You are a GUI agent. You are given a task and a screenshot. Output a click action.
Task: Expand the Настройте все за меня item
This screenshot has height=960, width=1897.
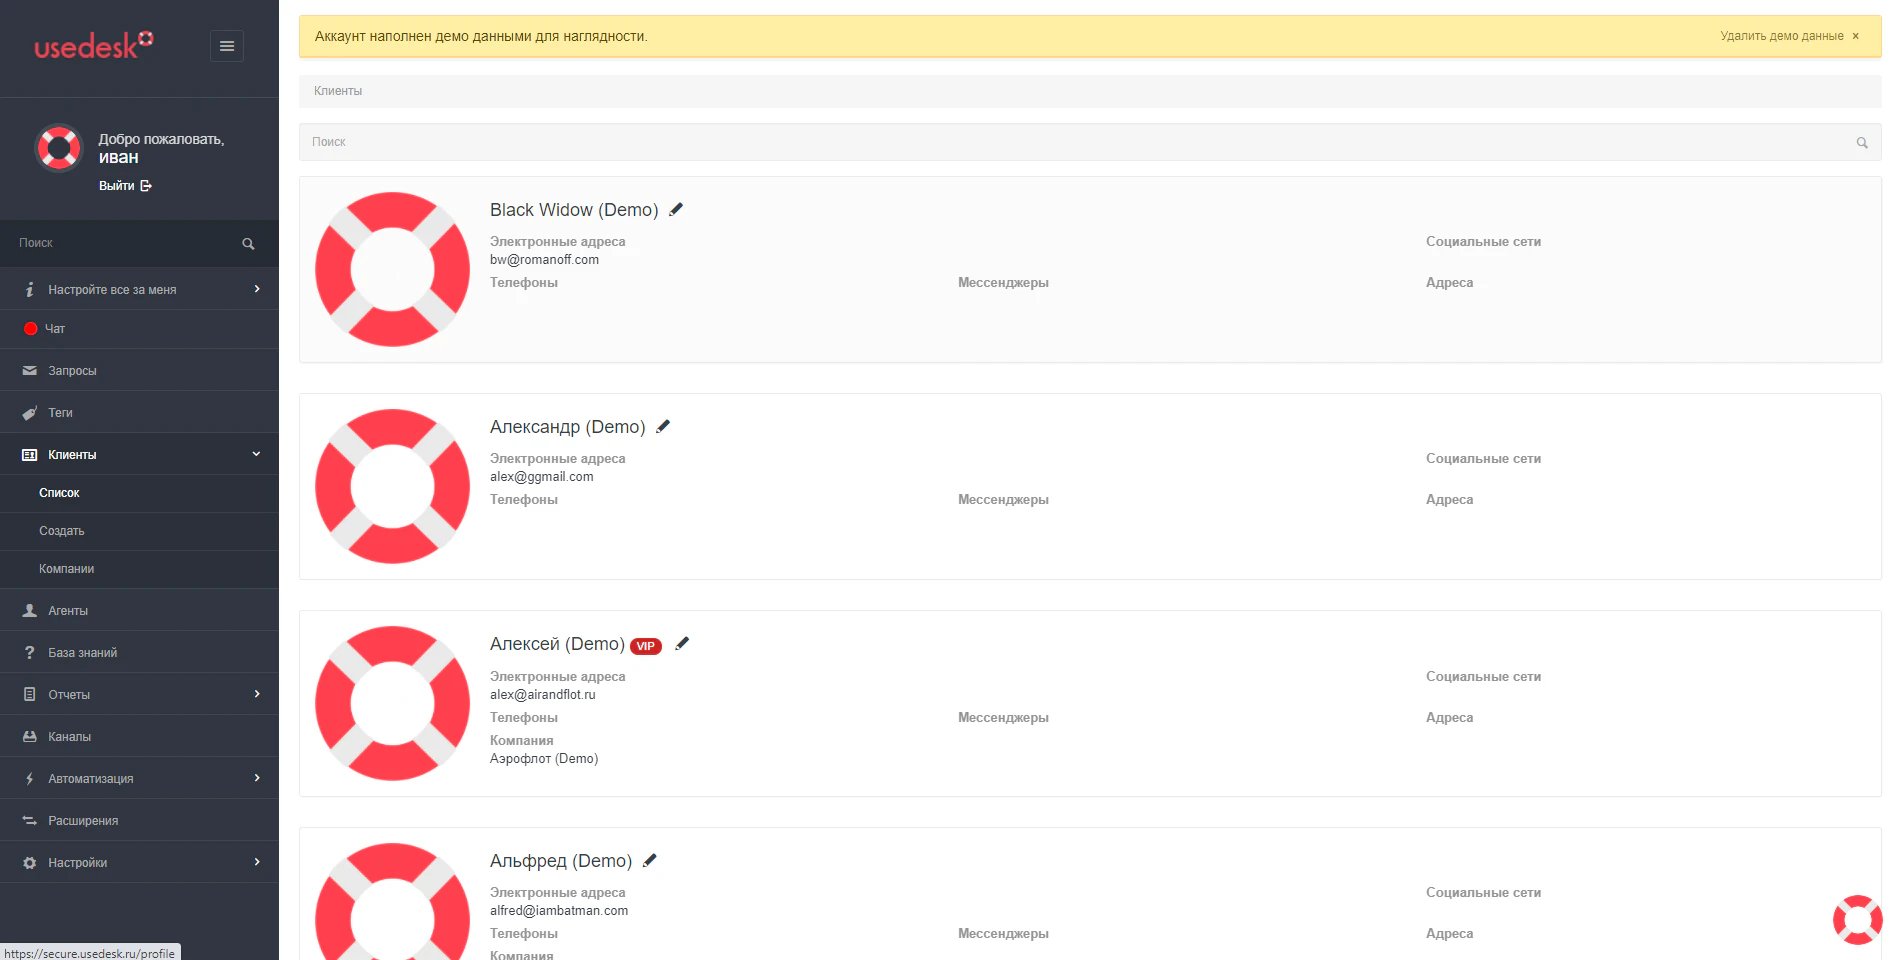tap(139, 289)
